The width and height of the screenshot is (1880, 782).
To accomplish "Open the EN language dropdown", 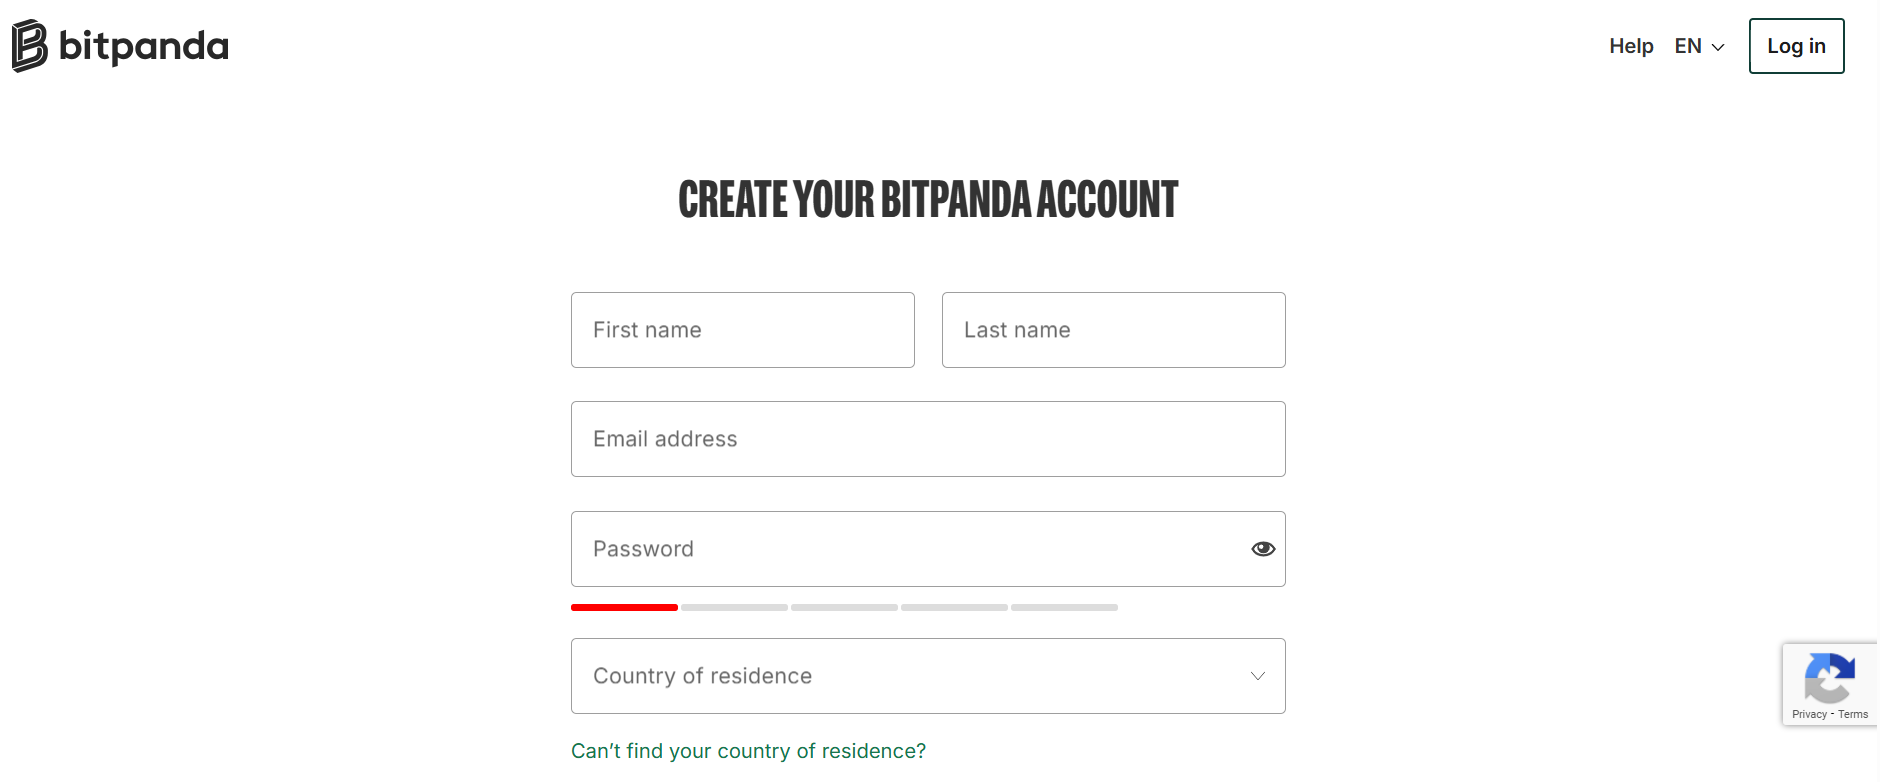I will click(x=1697, y=46).
